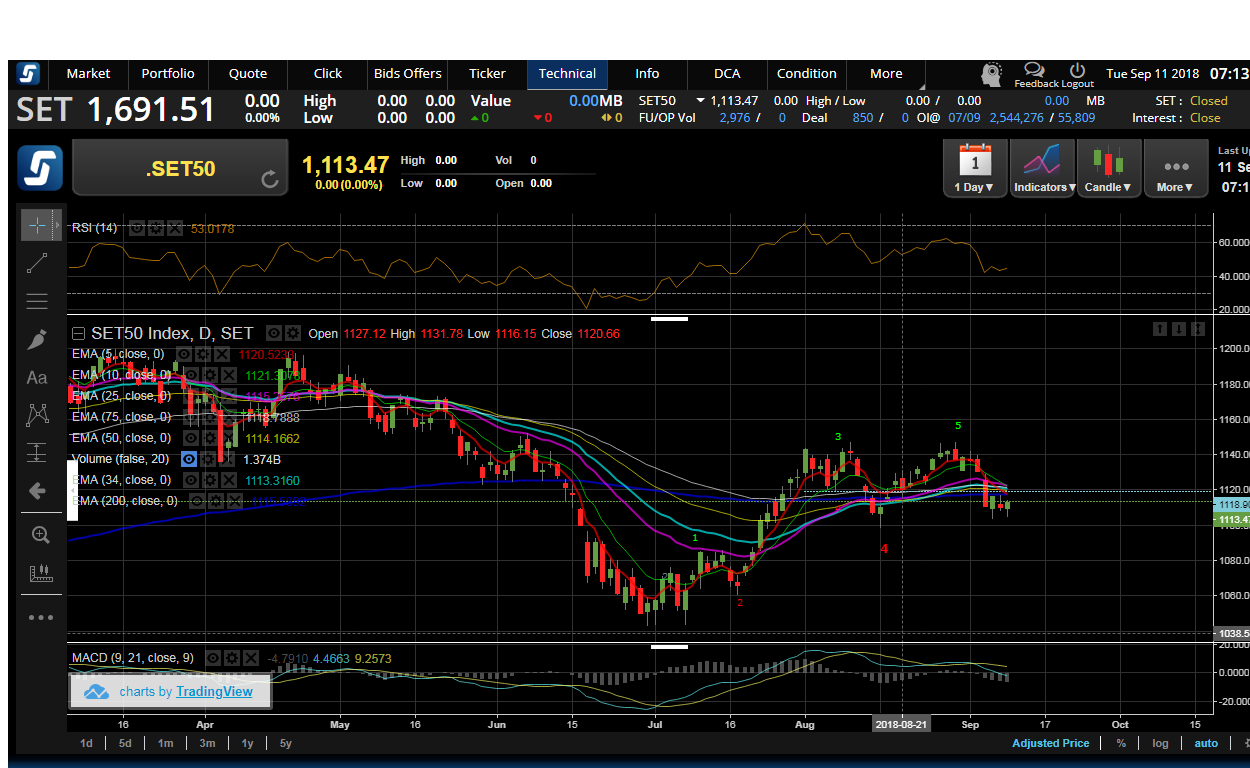Select the crosshair cursor tool
This screenshot has height=768, width=1250.
coord(37,226)
